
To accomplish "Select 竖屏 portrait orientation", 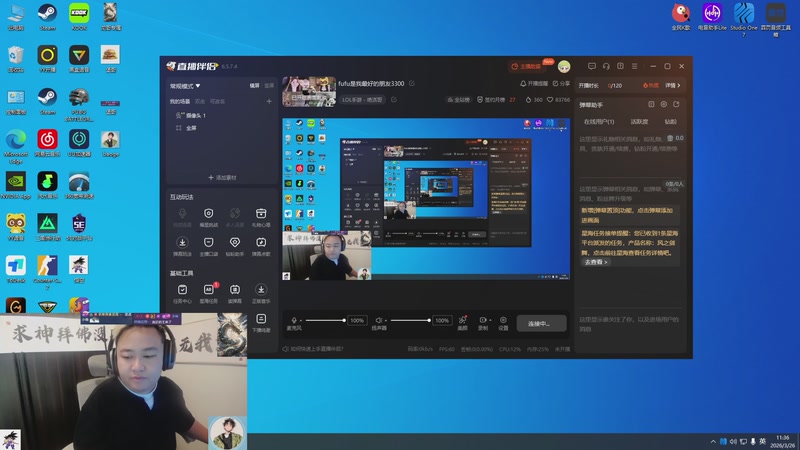I will (x=269, y=86).
